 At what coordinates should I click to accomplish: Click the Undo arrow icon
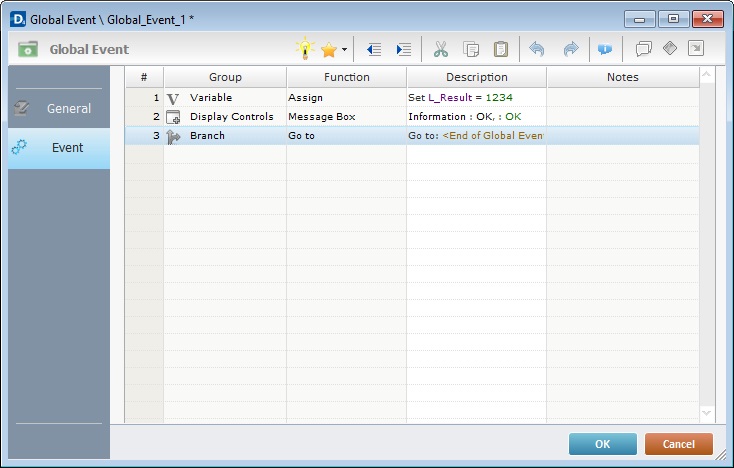(538, 49)
